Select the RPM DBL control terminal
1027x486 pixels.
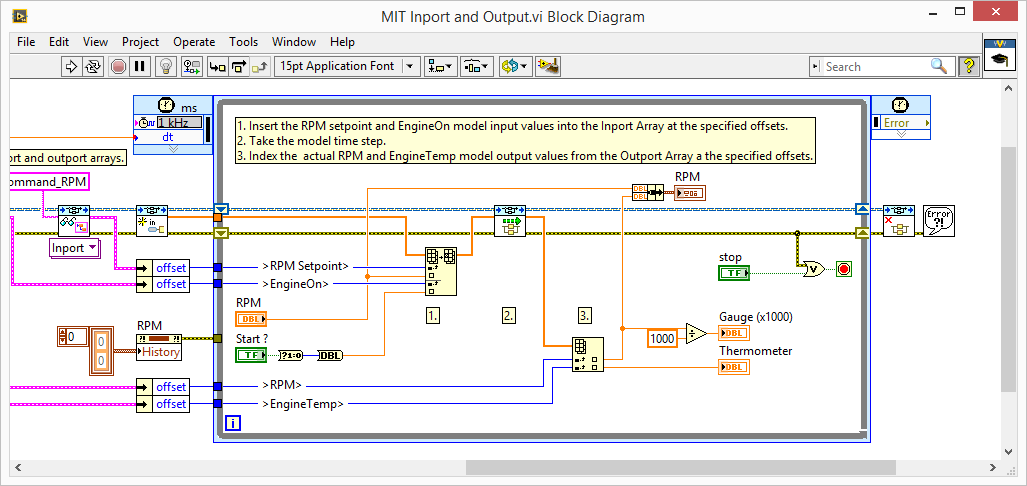(252, 319)
